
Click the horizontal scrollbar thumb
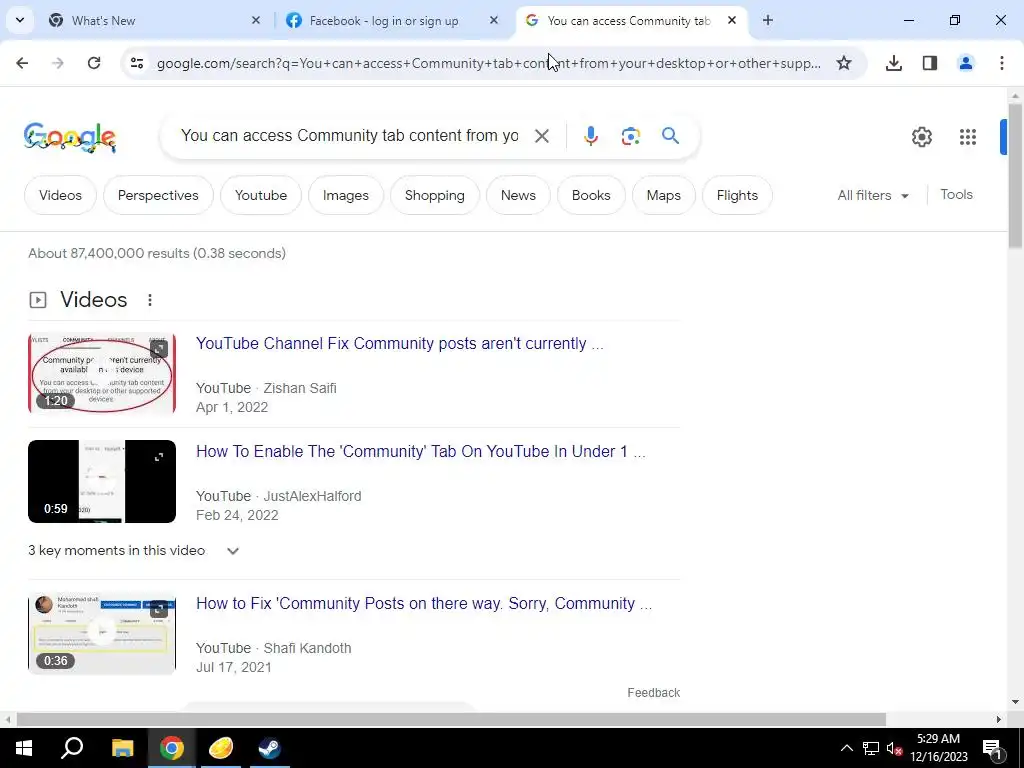[451, 720]
